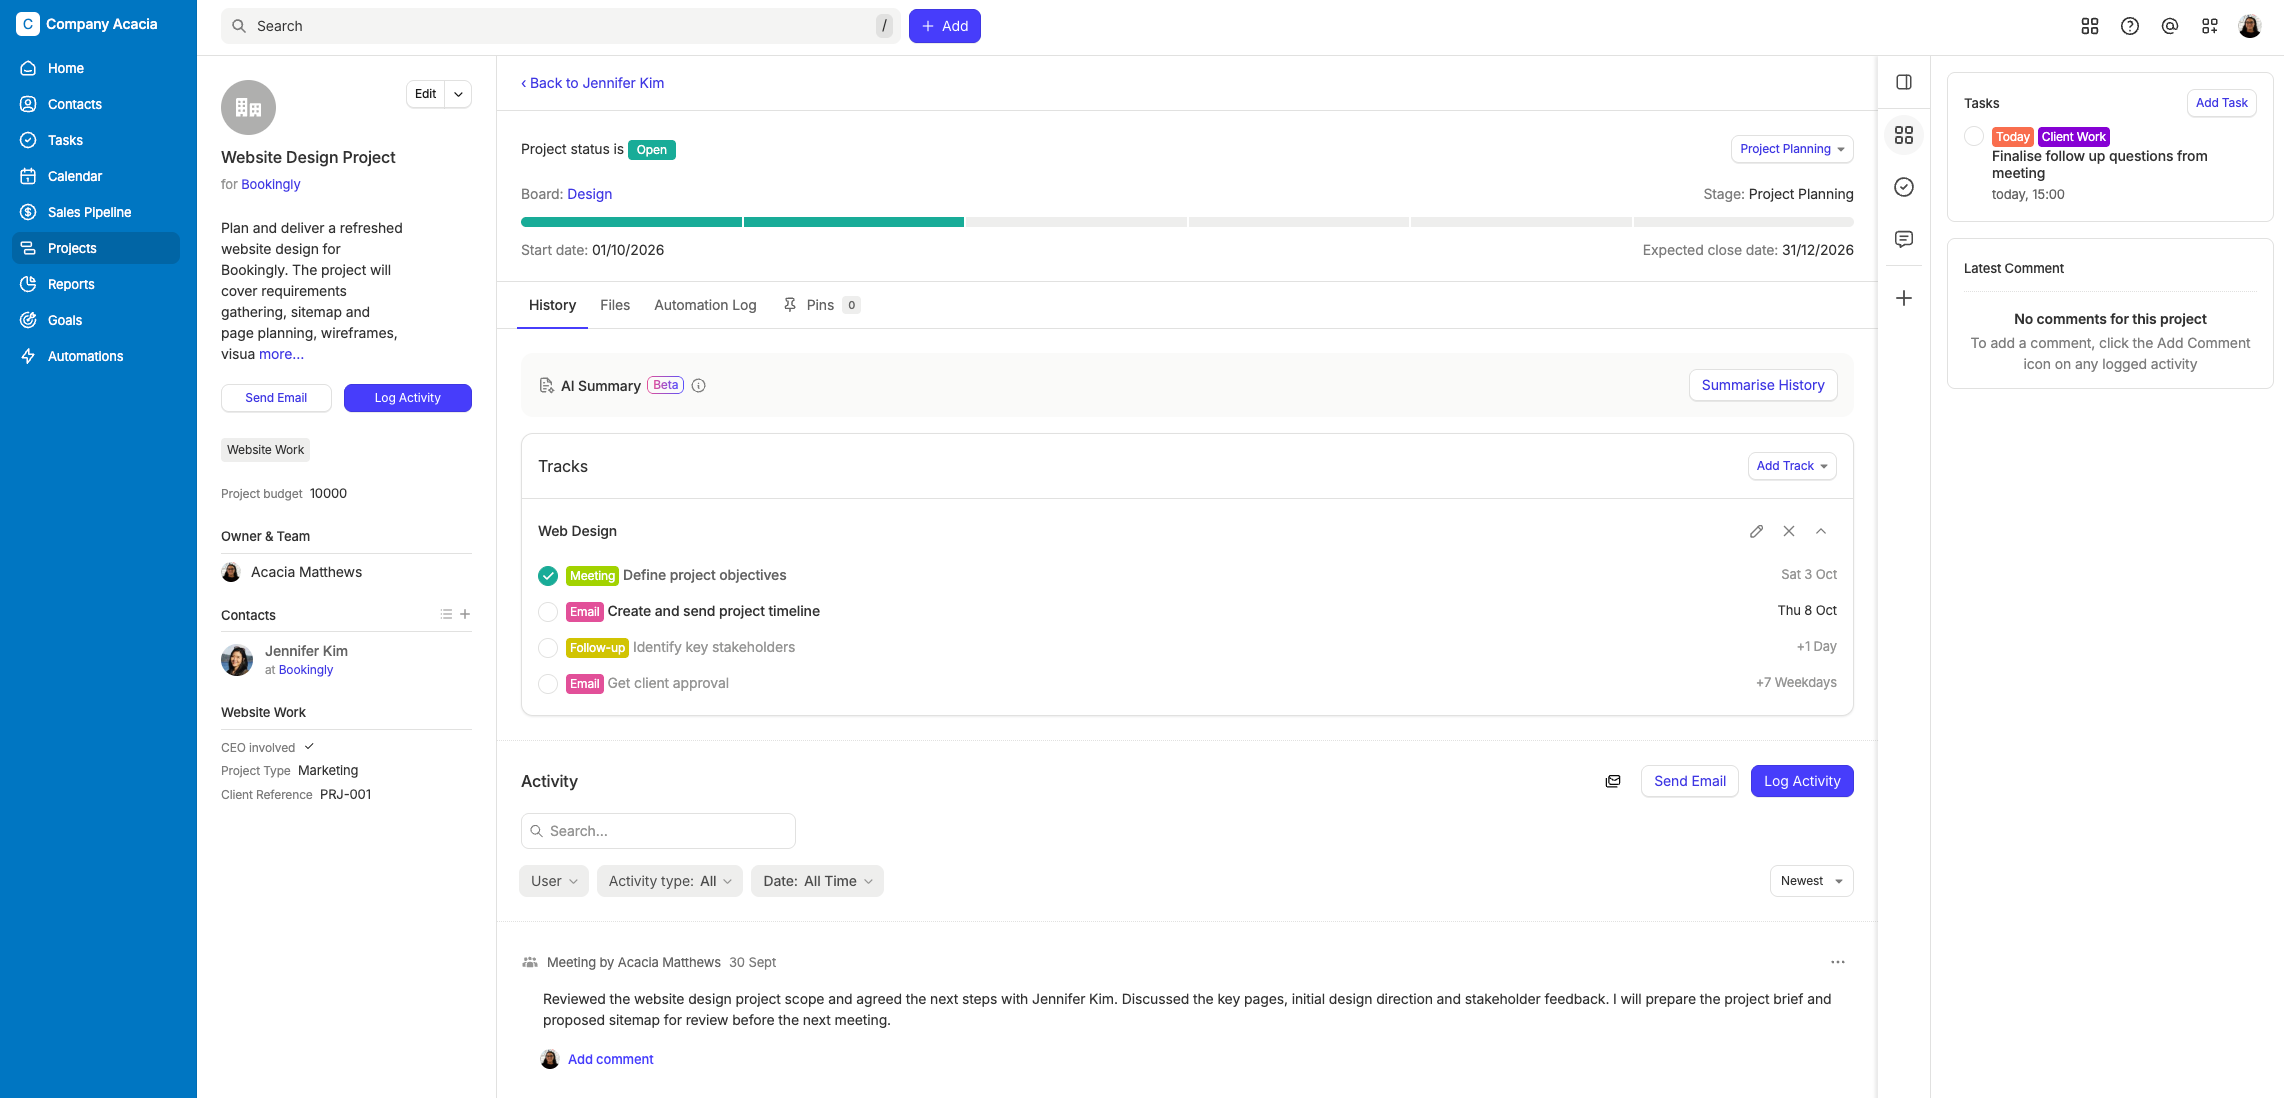Open the mentions @ icon in top bar
The height and width of the screenshot is (1098, 2284).
(x=2170, y=26)
